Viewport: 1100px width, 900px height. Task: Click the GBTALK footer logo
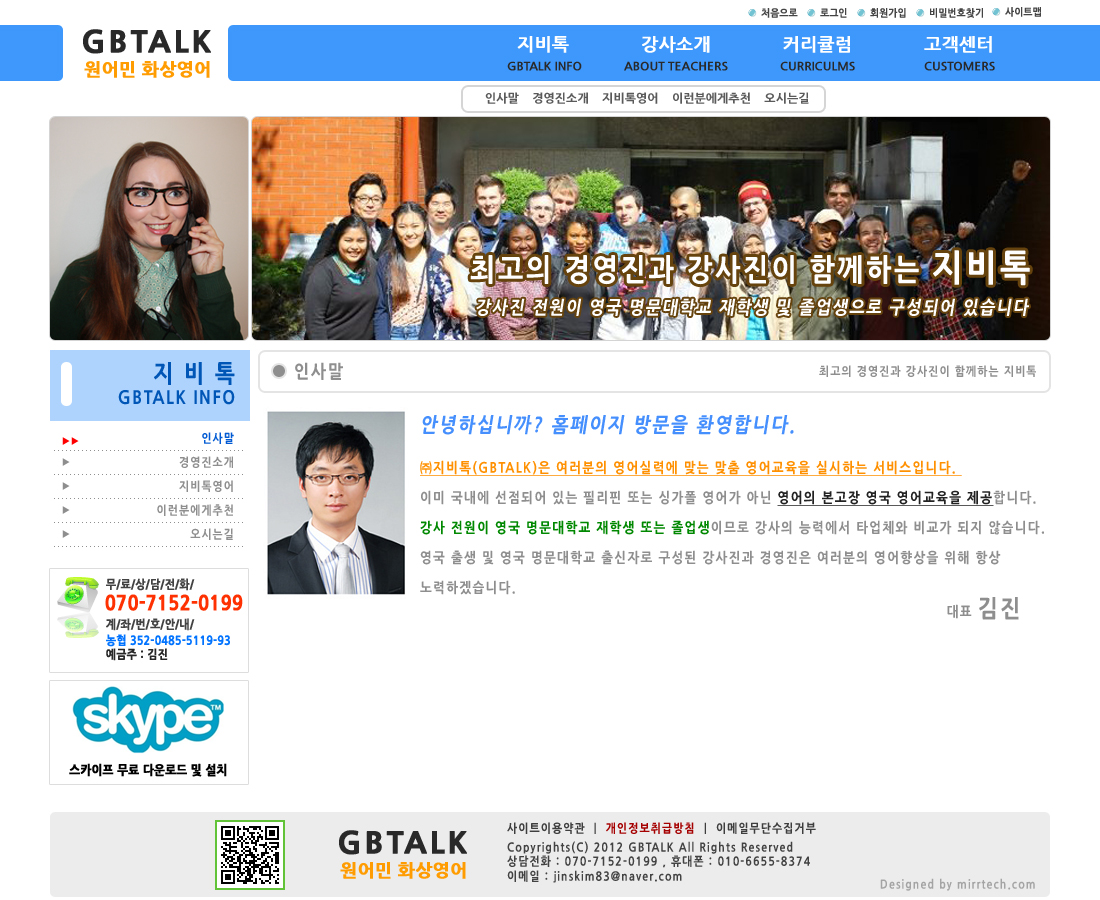402,855
